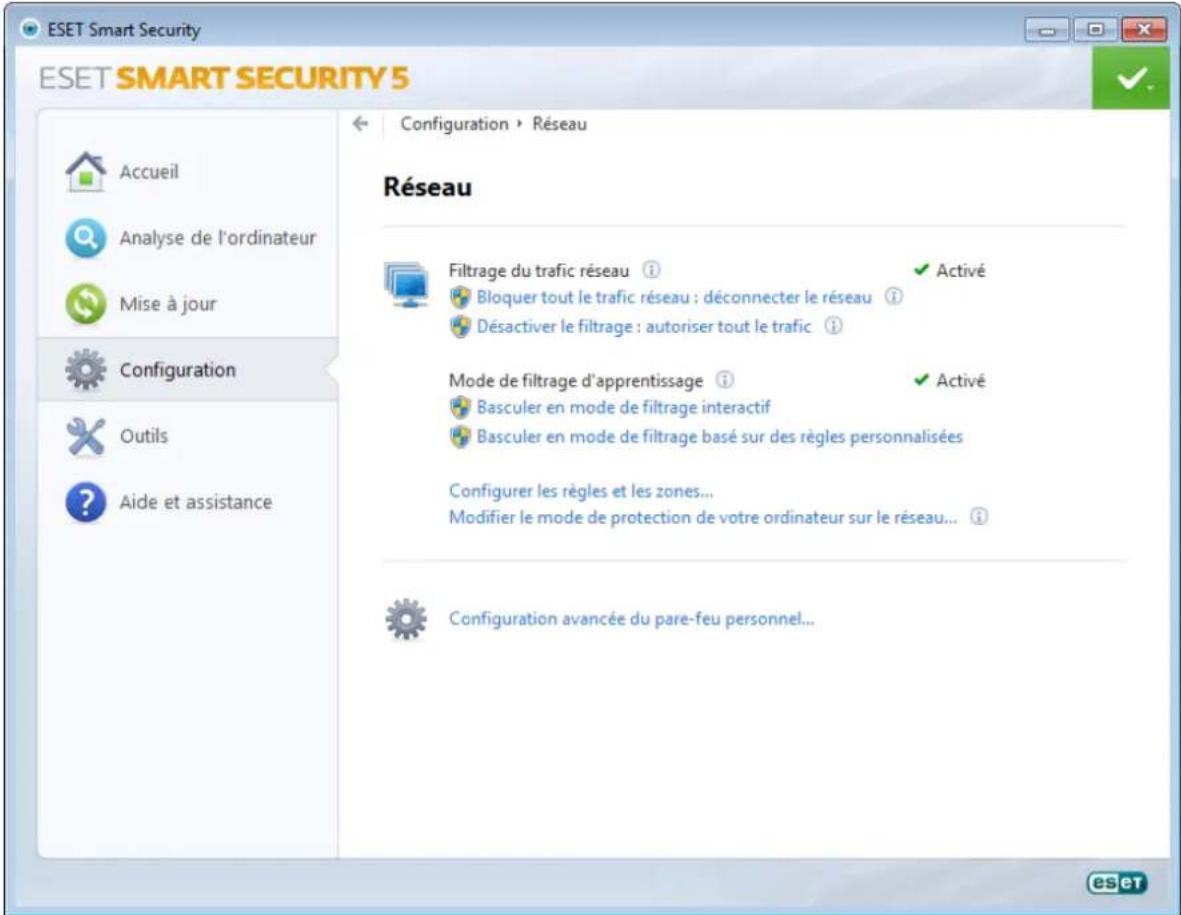Click the ESET Smart Security 5 banner logo

click(224, 78)
